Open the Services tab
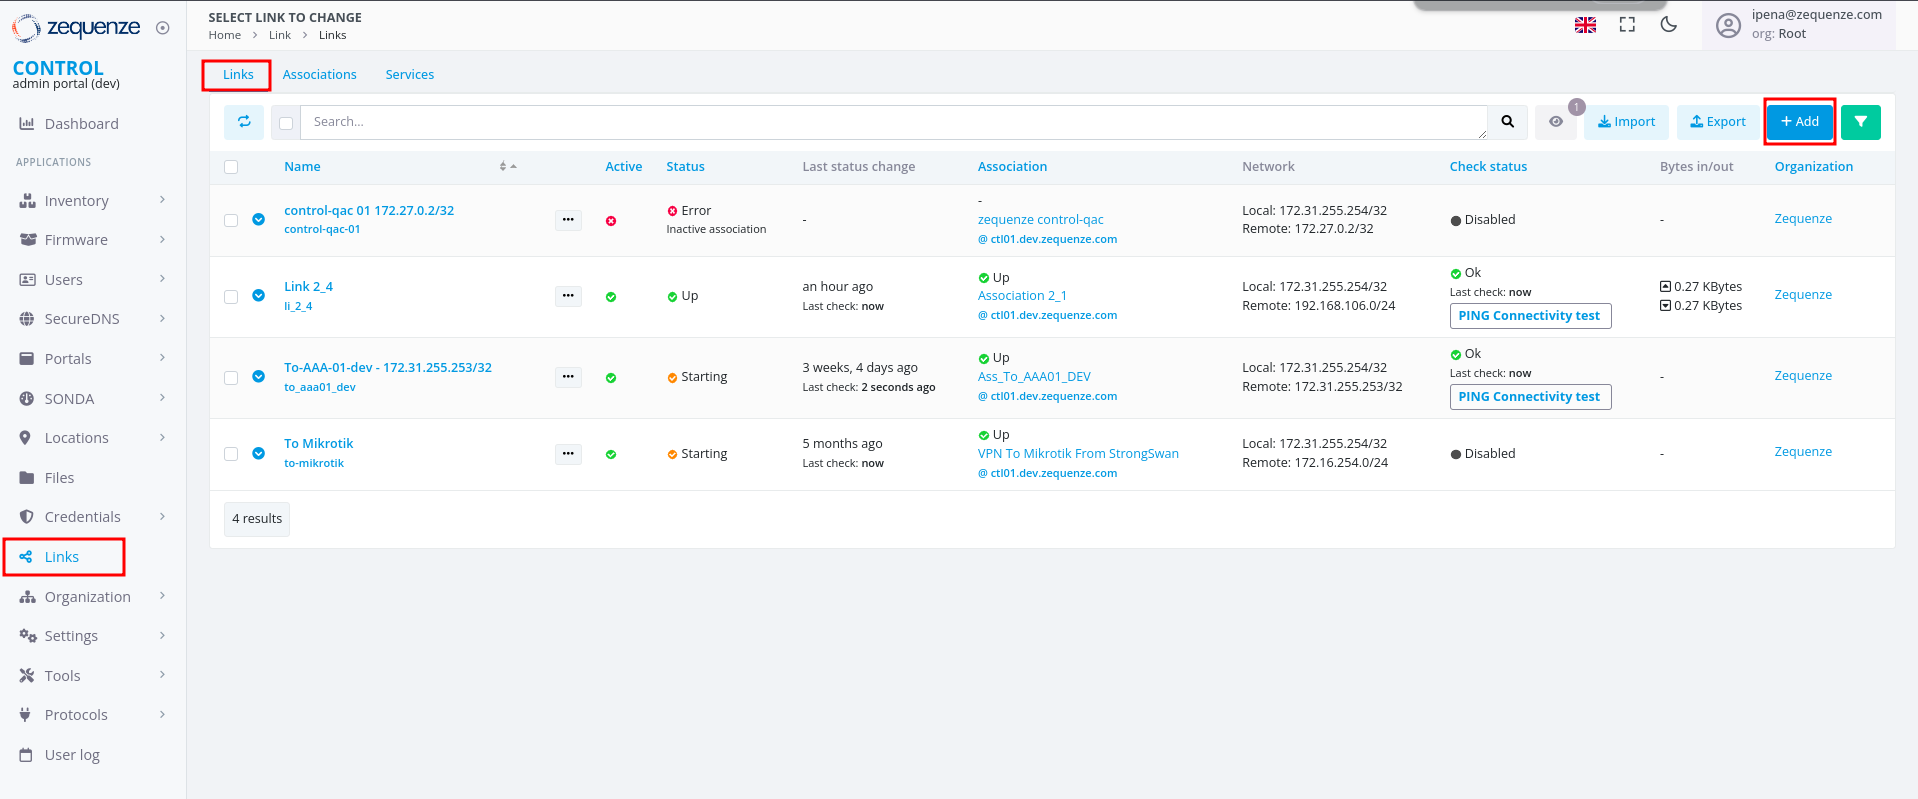 pos(409,75)
